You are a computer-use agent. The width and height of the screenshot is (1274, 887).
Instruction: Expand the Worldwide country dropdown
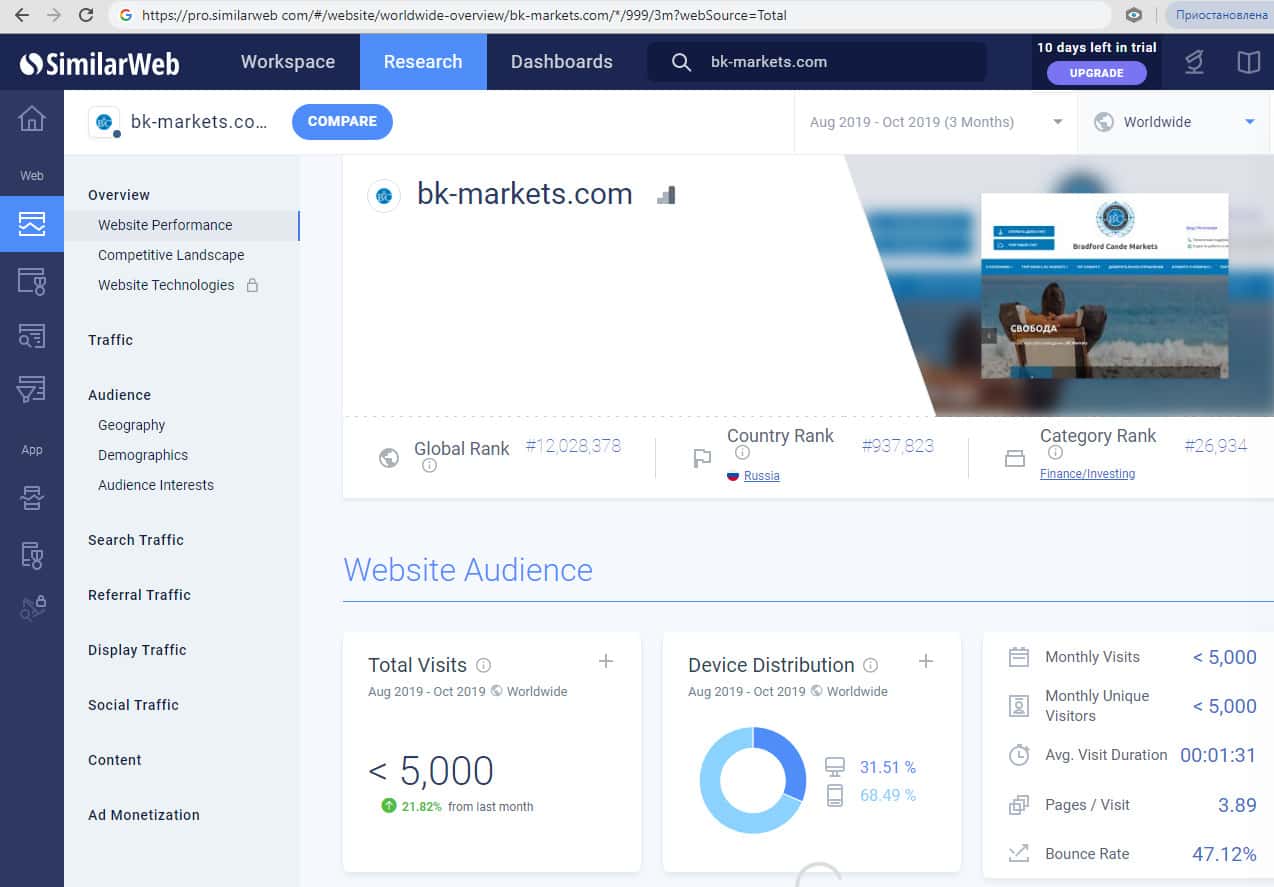pos(1174,122)
